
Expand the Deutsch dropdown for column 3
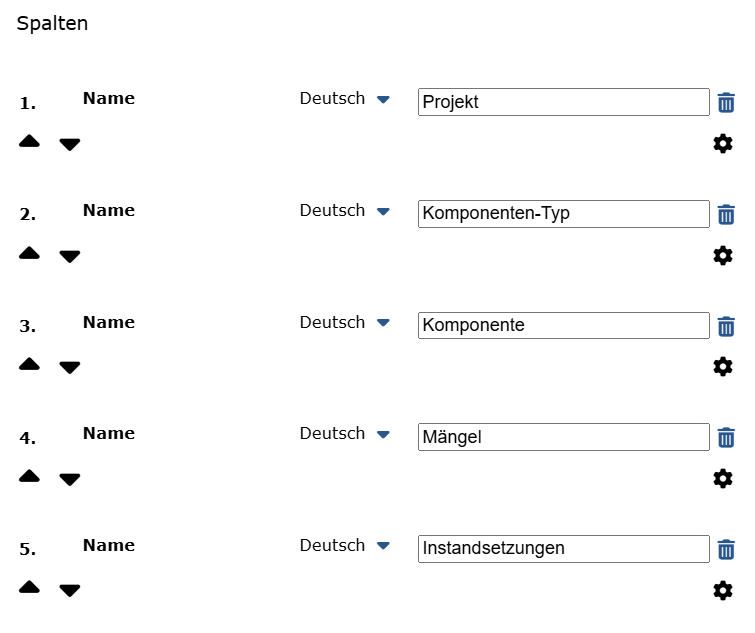(x=345, y=323)
